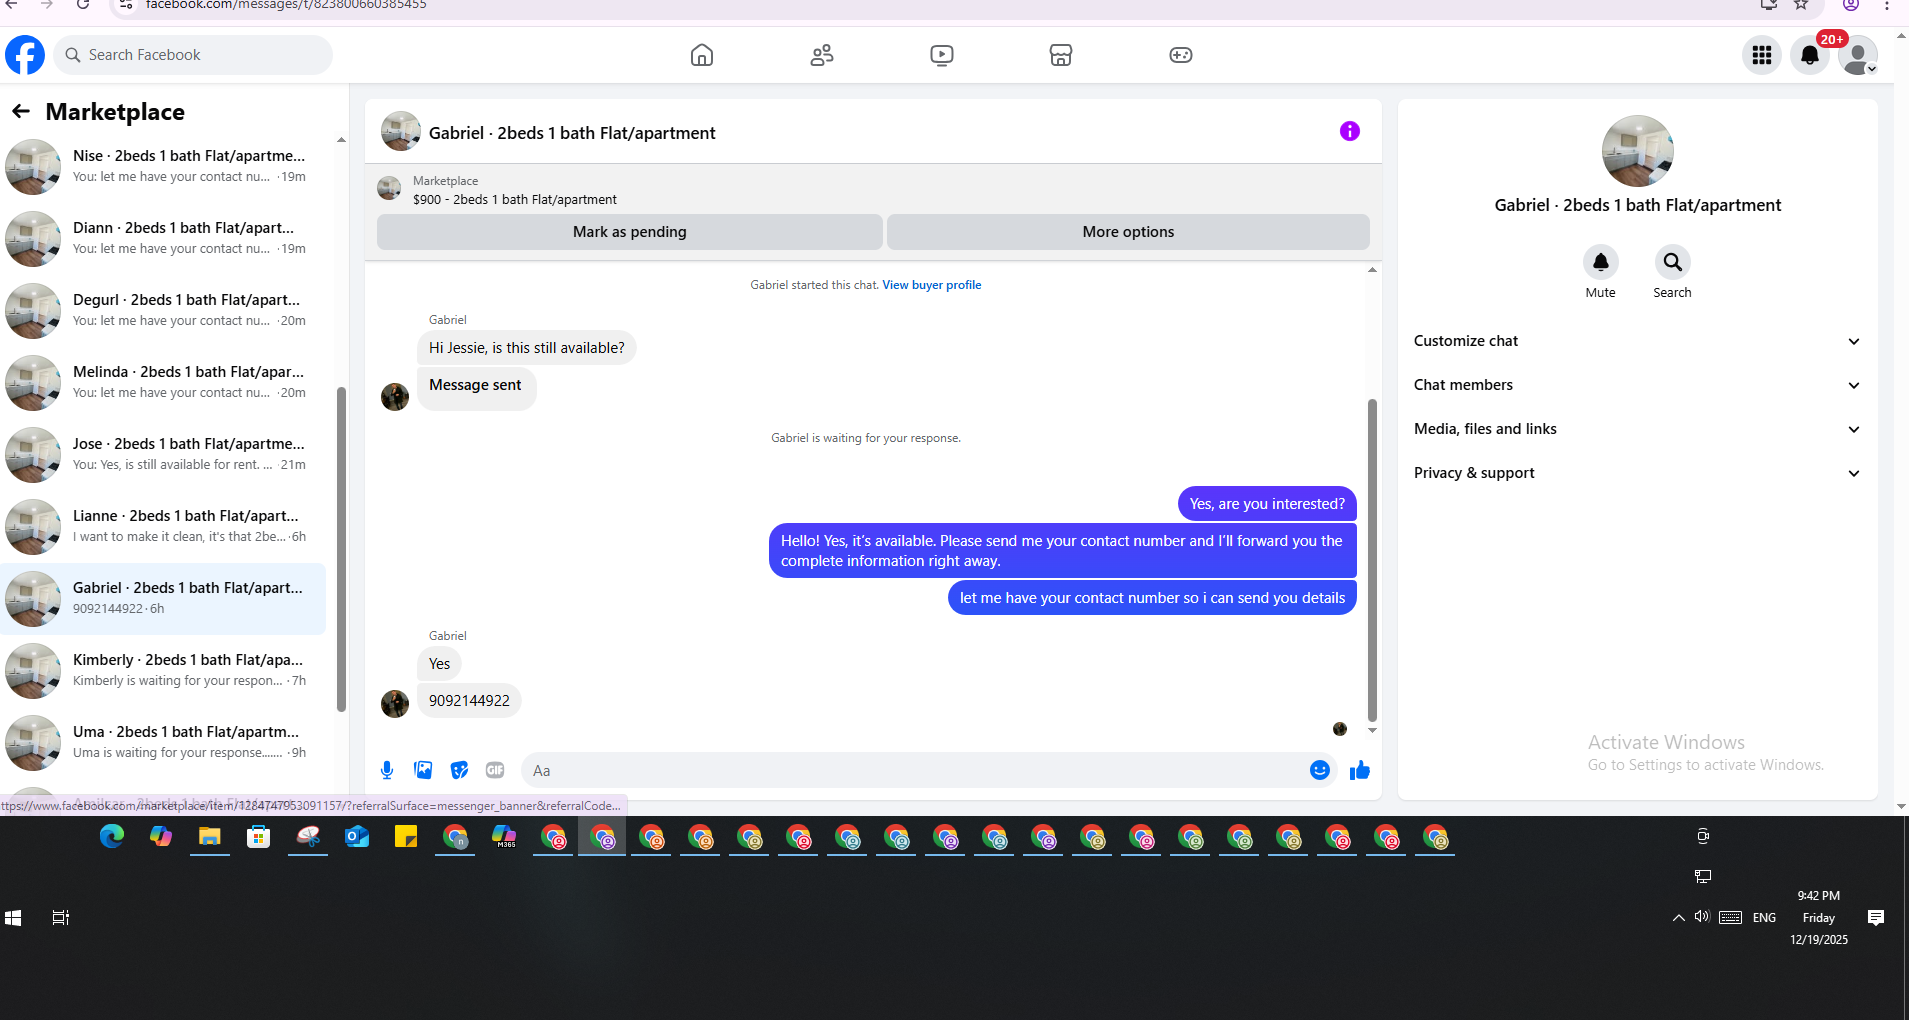Open Nise conversation

click(x=165, y=166)
